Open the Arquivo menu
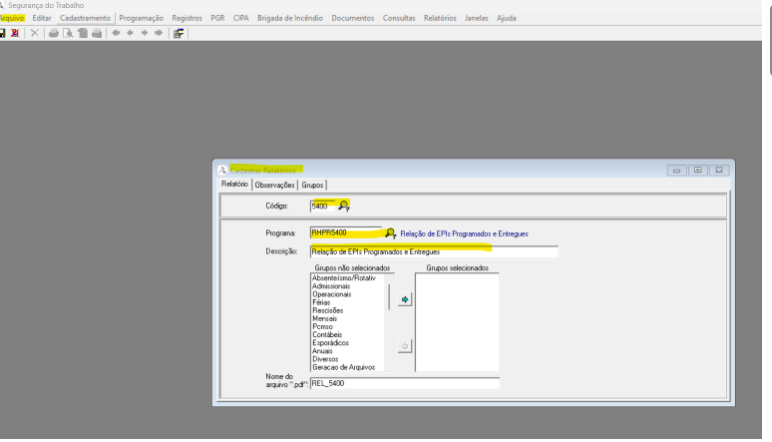 pyautogui.click(x=12, y=18)
